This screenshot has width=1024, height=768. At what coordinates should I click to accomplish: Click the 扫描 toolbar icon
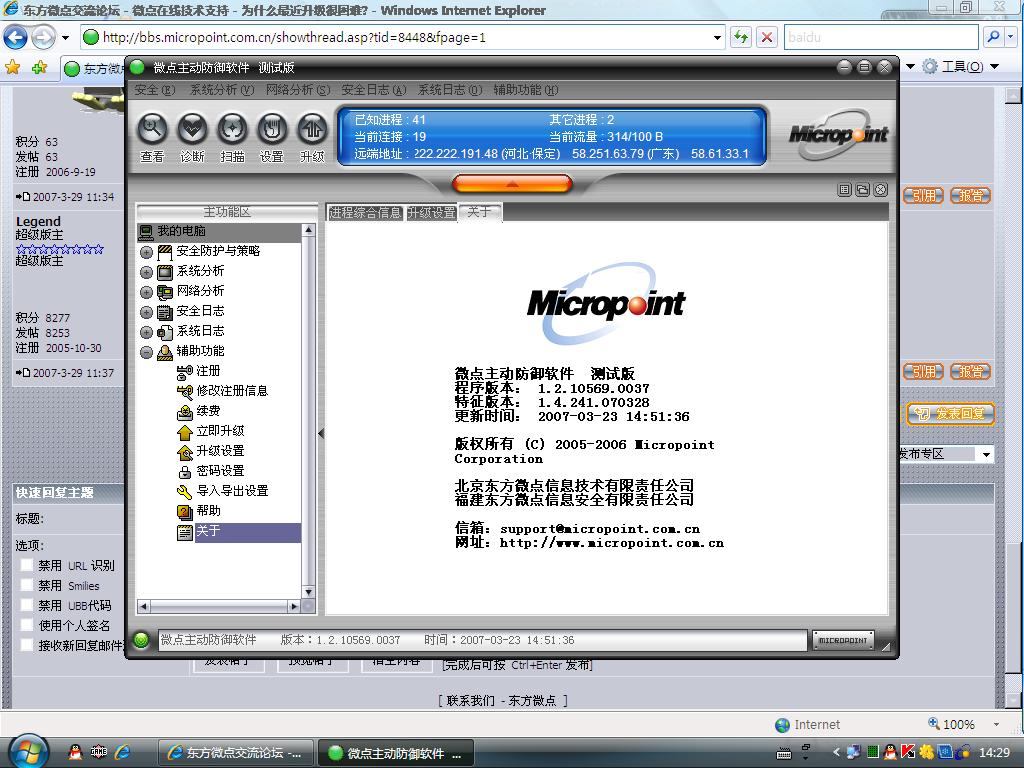pos(232,129)
